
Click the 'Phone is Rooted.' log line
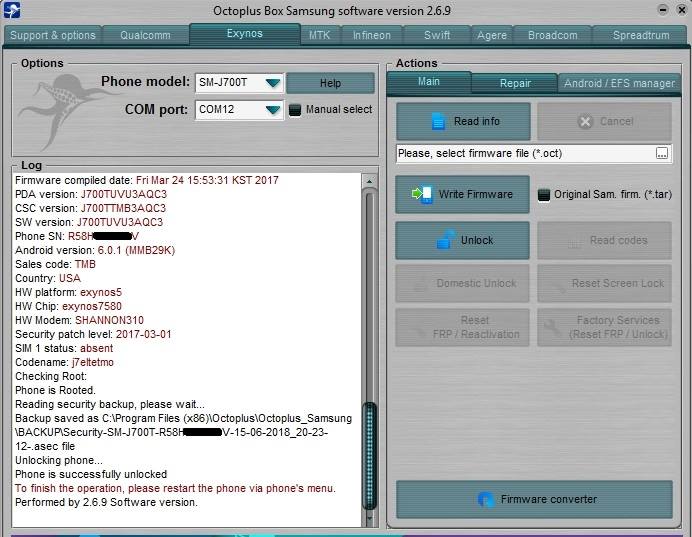[x=56, y=391]
